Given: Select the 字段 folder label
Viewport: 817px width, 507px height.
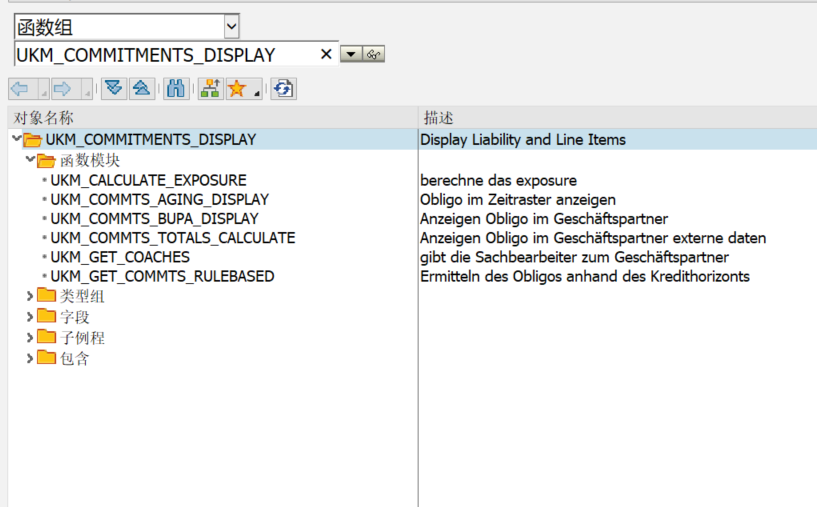Looking at the screenshot, I should 75,317.
